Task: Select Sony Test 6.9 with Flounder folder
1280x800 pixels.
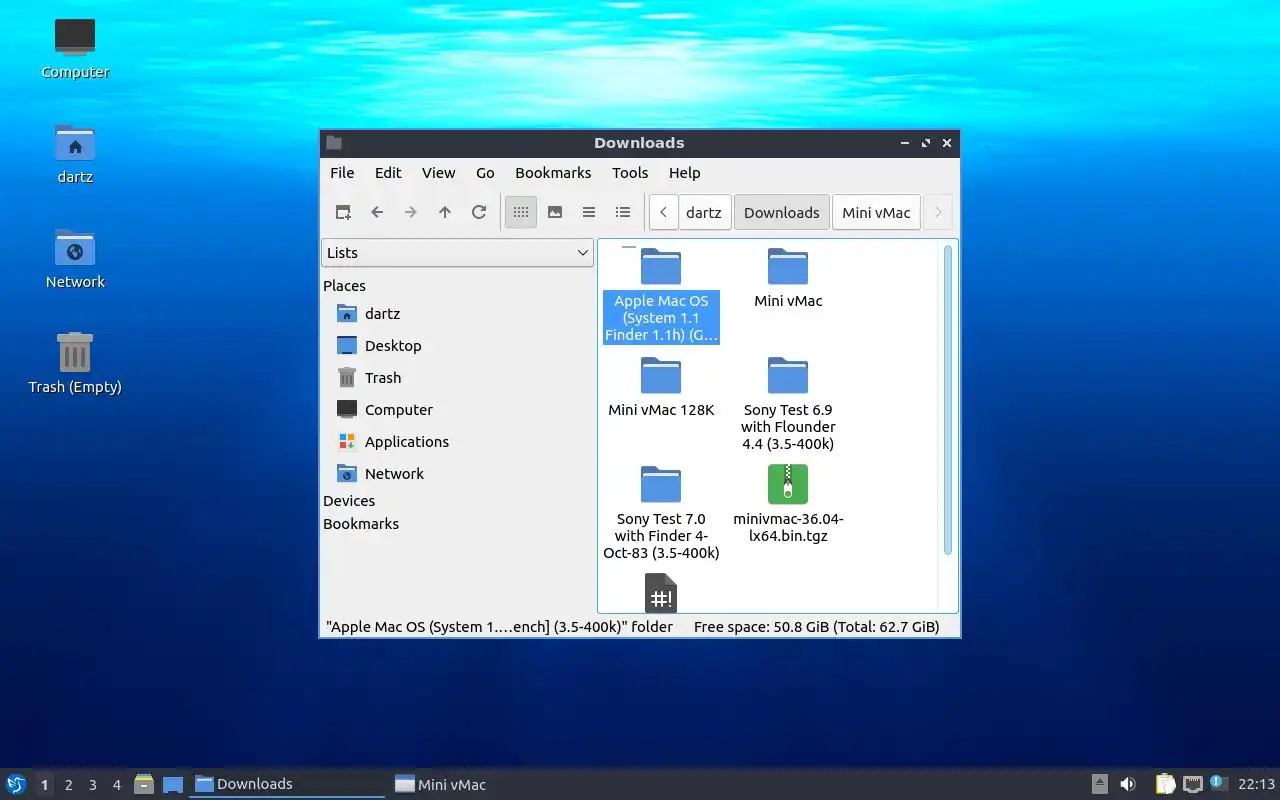Action: [788, 404]
